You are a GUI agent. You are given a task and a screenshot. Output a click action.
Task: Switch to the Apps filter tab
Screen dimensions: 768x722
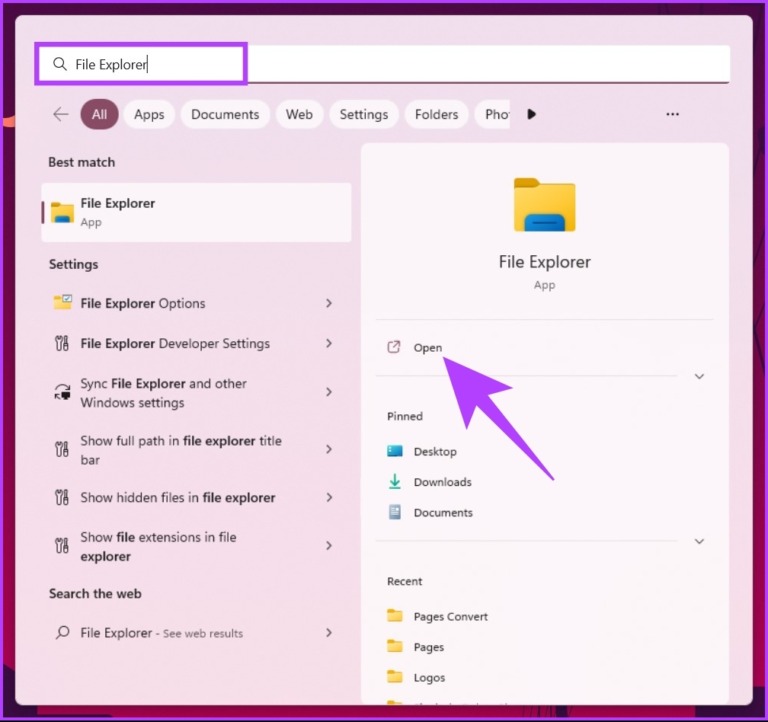coord(149,114)
